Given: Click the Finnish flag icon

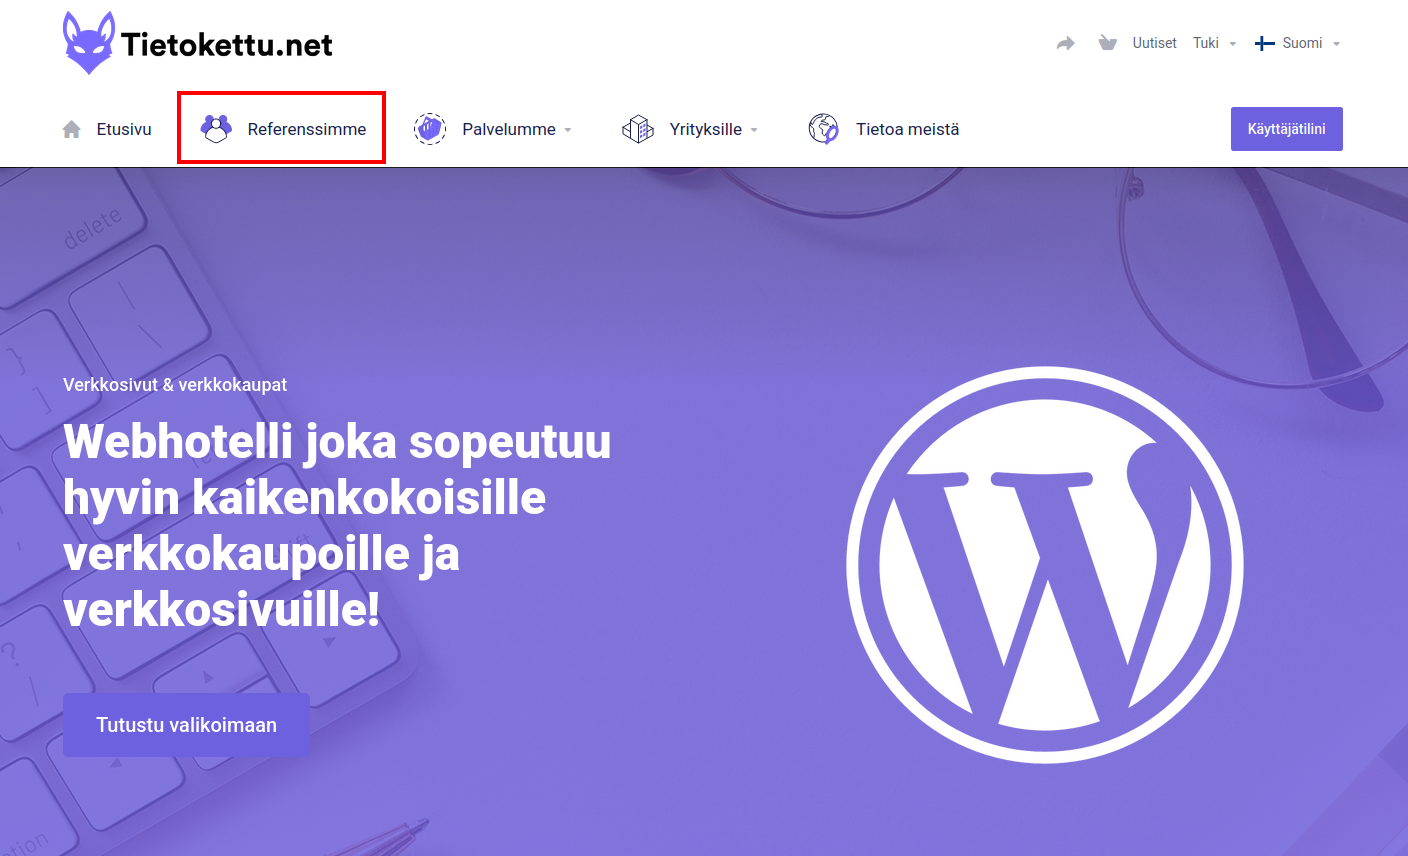Looking at the screenshot, I should [x=1265, y=43].
